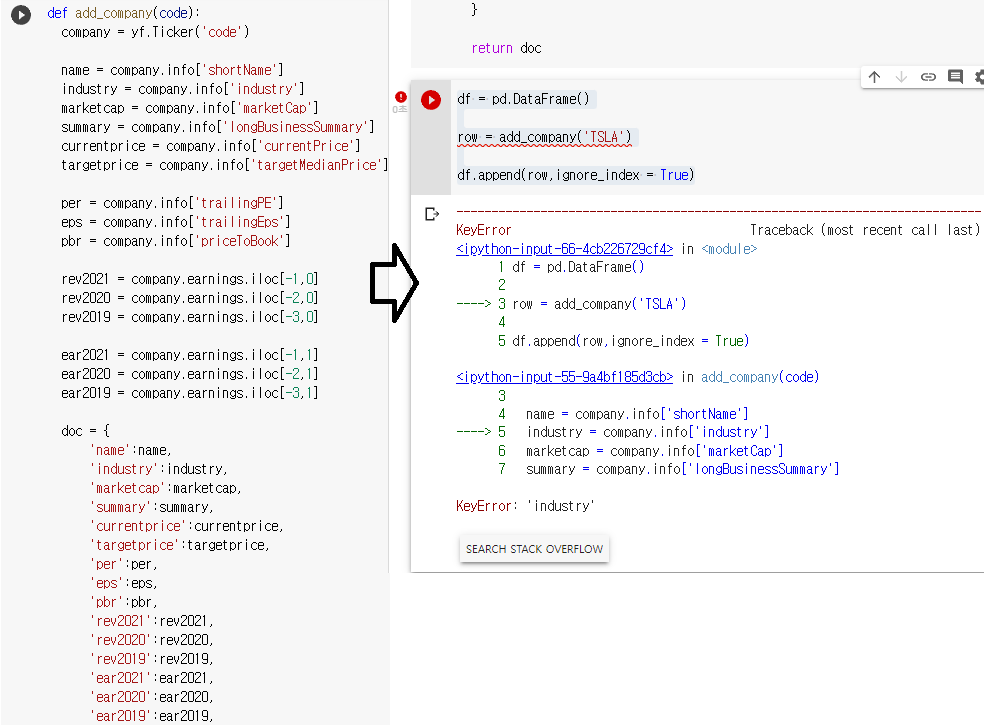Screen dimensions: 984x725
Task: Click the 'def add_company(code):' line
Action: pyautogui.click(x=124, y=13)
